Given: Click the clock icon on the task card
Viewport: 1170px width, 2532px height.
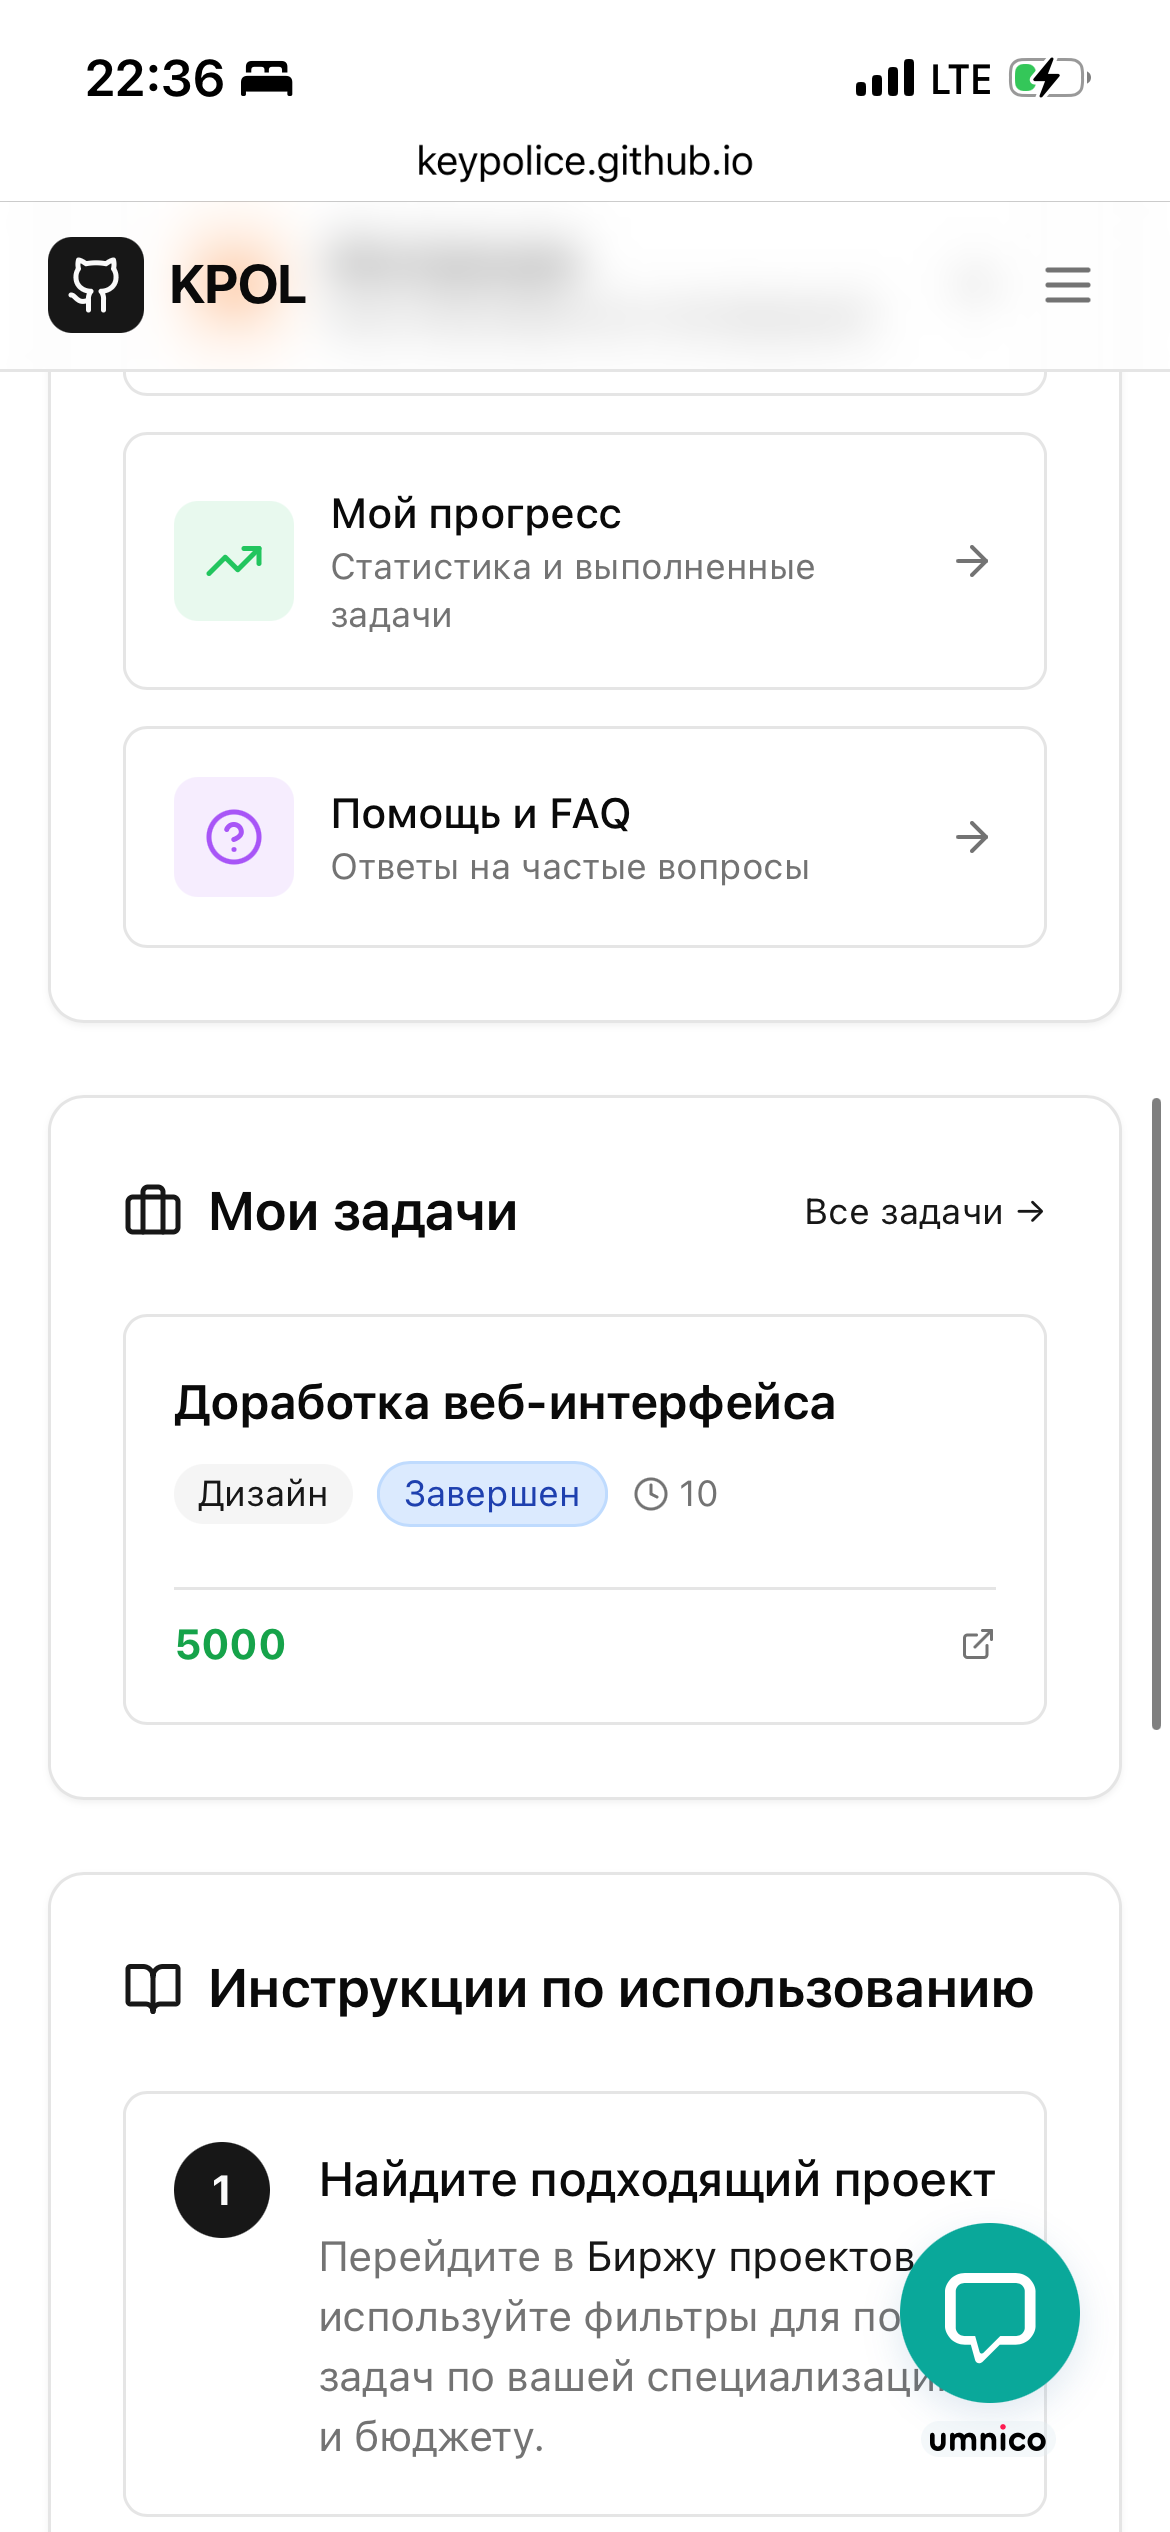Looking at the screenshot, I should [653, 1493].
